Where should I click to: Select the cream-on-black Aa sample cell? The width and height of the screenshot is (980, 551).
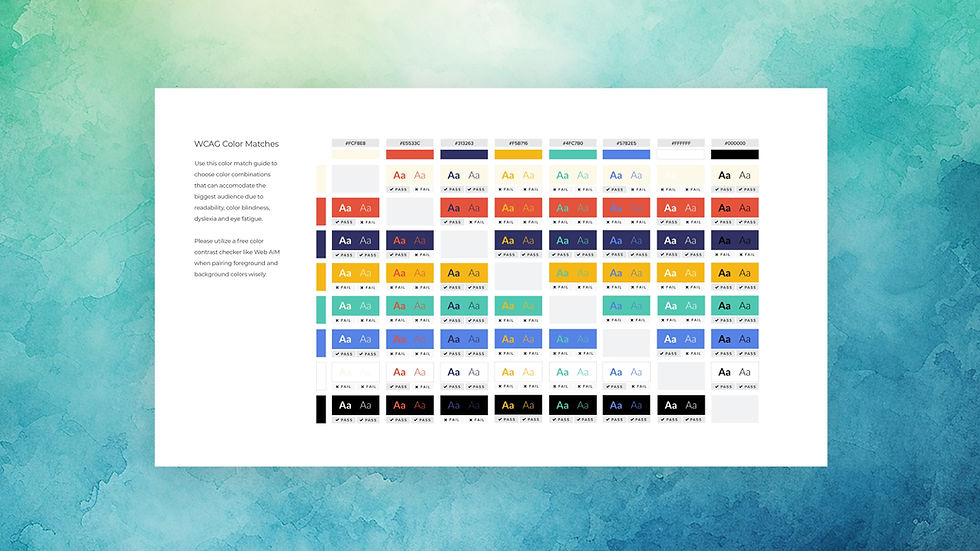(x=355, y=405)
